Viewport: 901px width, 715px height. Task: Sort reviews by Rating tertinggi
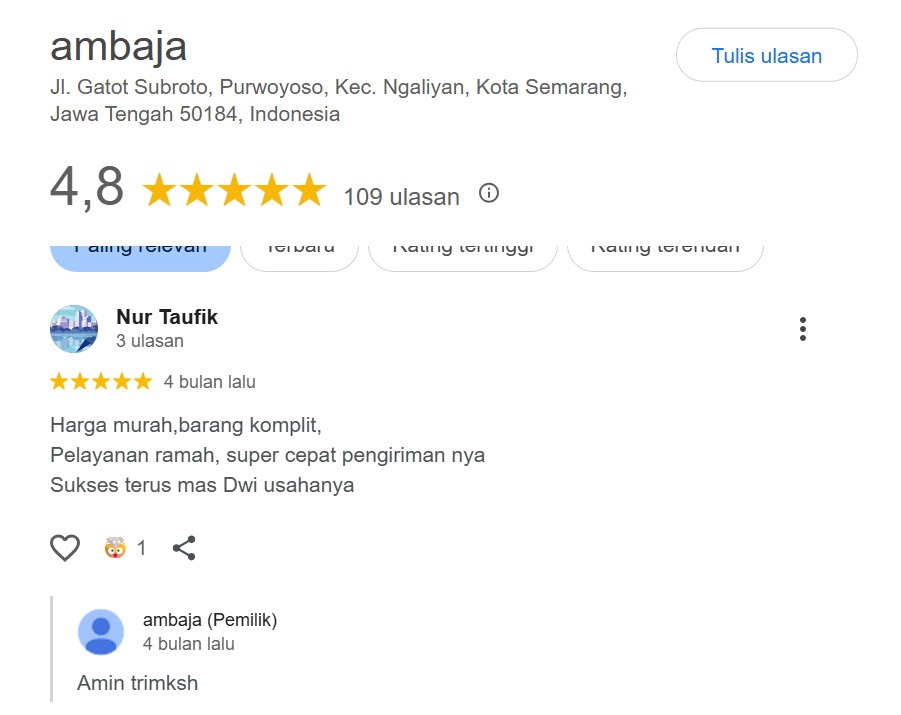[462, 252]
